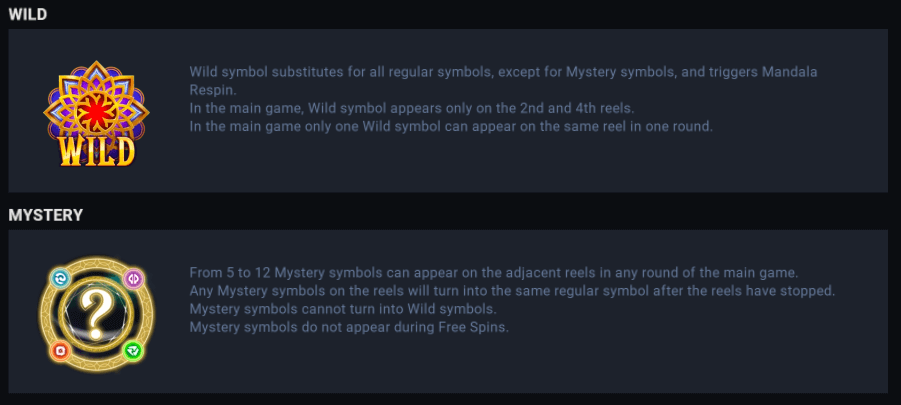Click the 'Wild symbol substitutes for all regular symbols' line
This screenshot has width=901, height=405.
(510, 72)
